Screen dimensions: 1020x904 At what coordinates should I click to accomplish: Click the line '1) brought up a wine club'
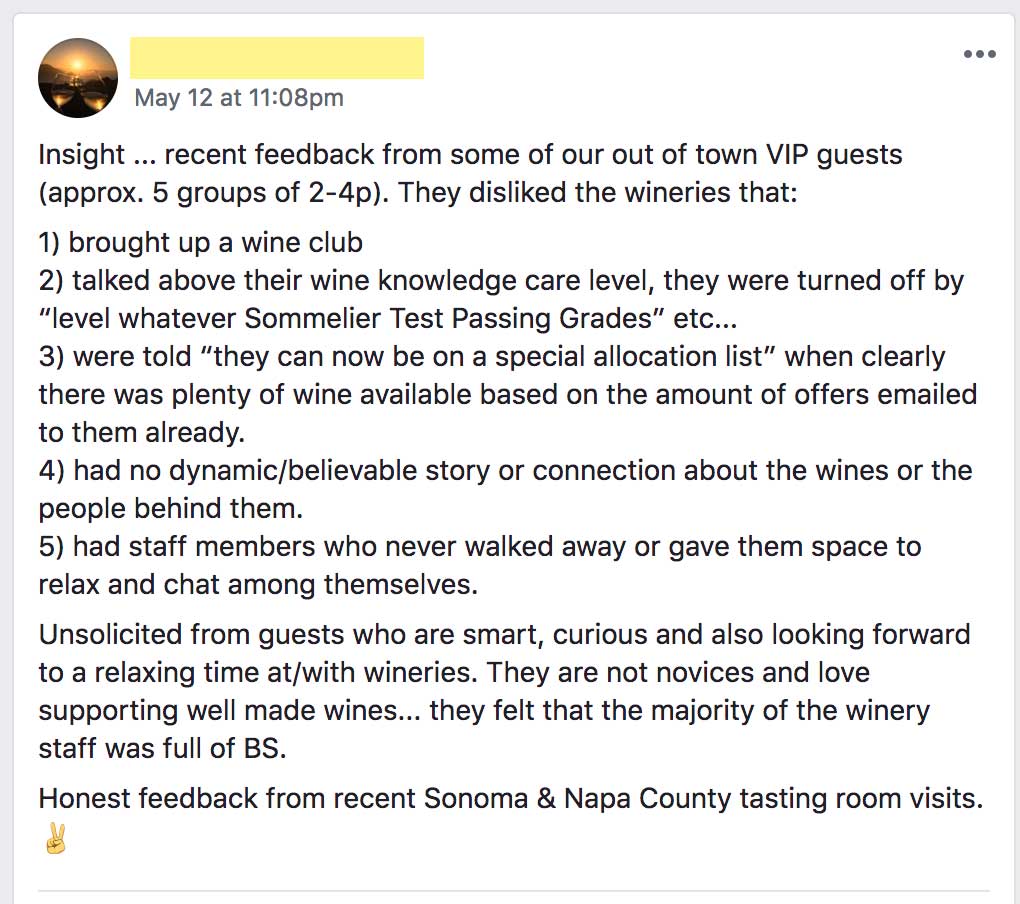point(200,243)
